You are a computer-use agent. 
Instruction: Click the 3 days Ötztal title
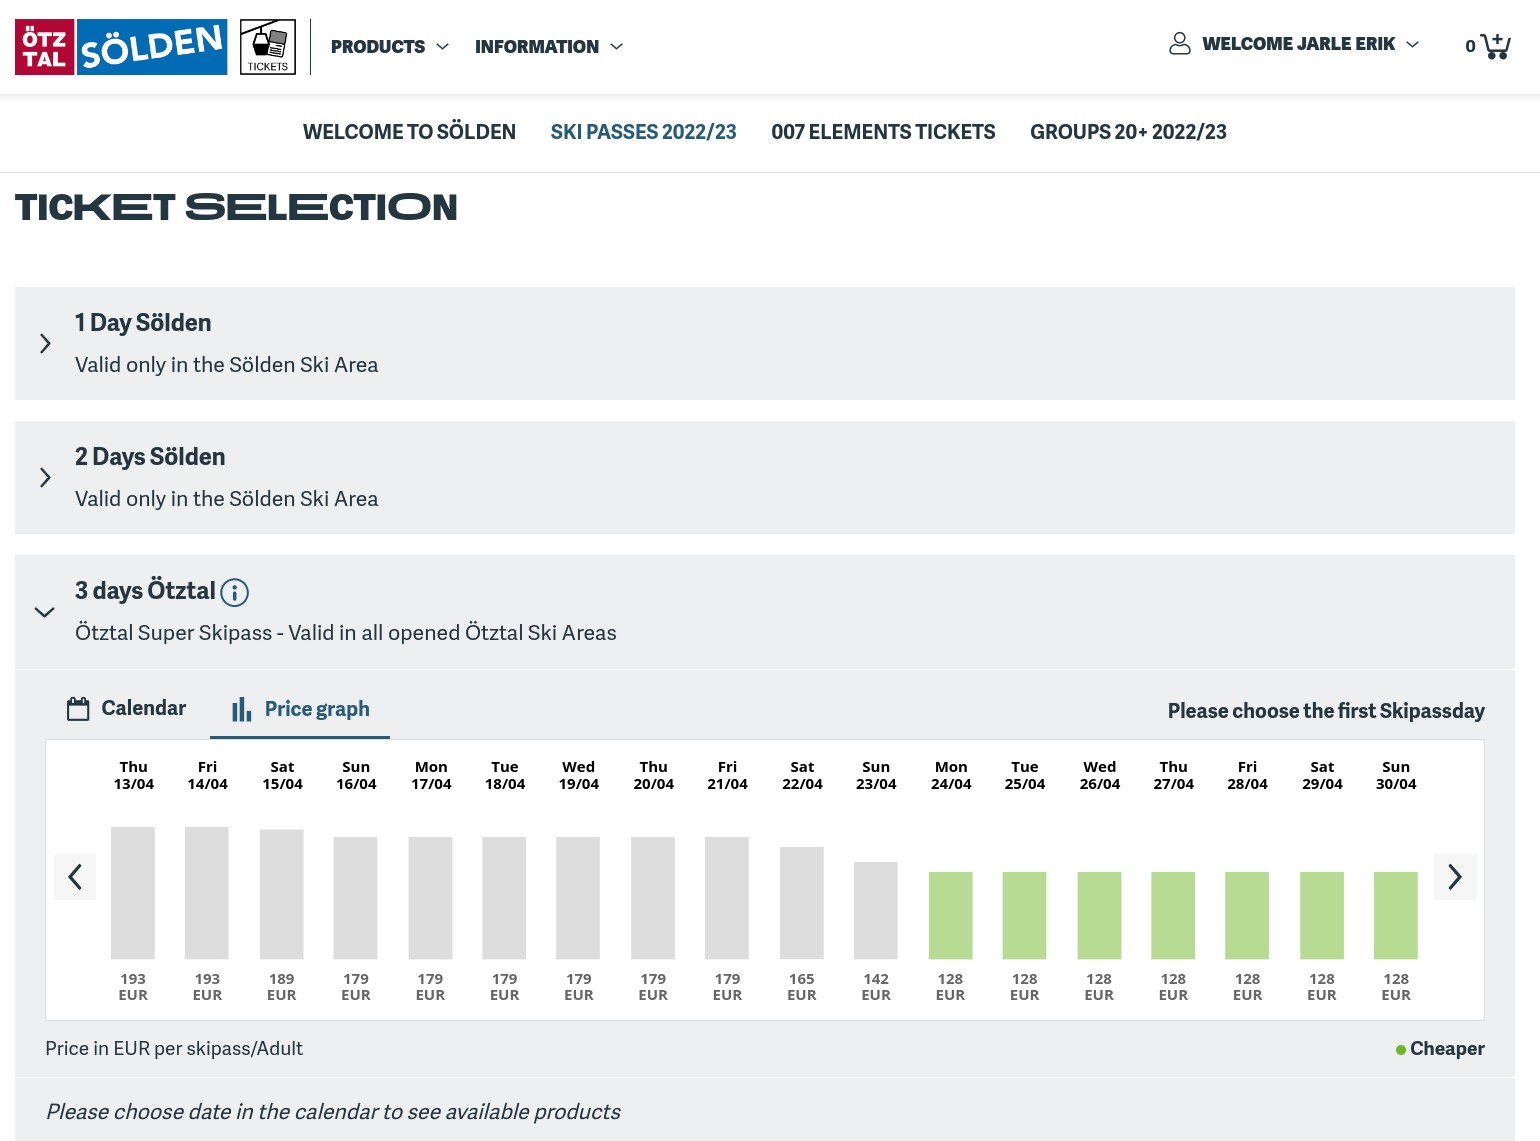(145, 591)
